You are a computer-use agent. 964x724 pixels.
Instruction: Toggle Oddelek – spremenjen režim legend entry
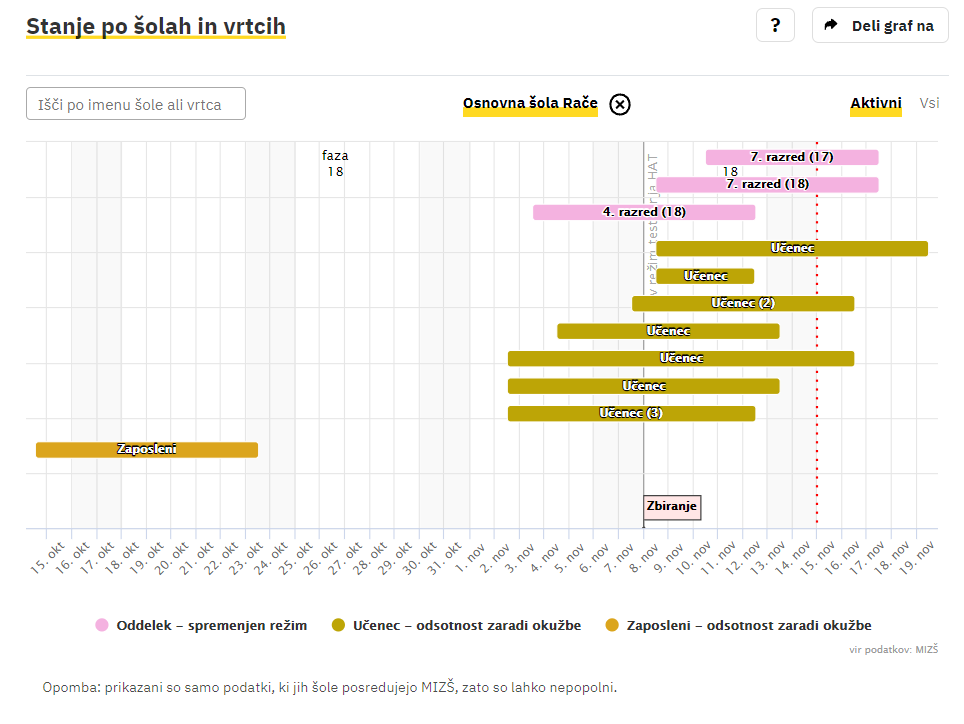click(x=211, y=625)
